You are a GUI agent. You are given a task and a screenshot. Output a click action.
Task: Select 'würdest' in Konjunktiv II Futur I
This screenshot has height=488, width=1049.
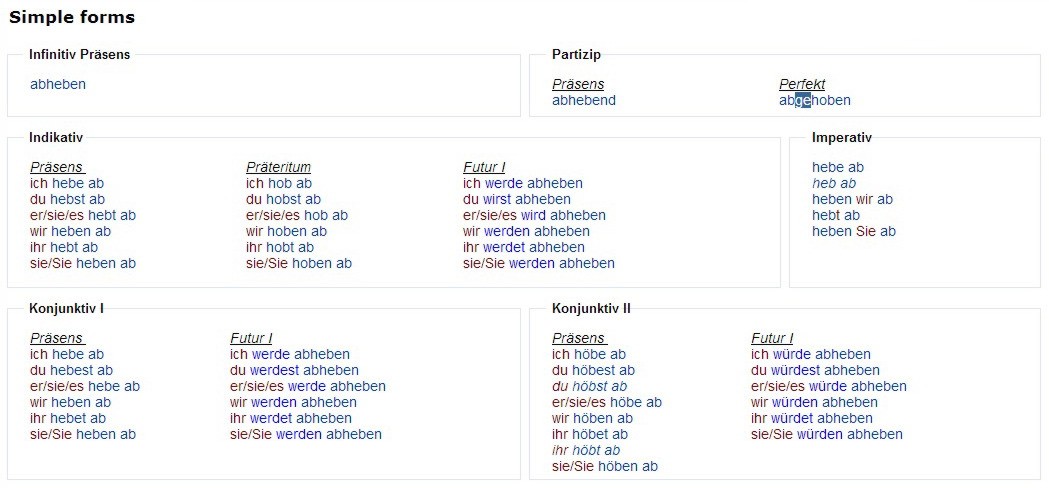[798, 370]
